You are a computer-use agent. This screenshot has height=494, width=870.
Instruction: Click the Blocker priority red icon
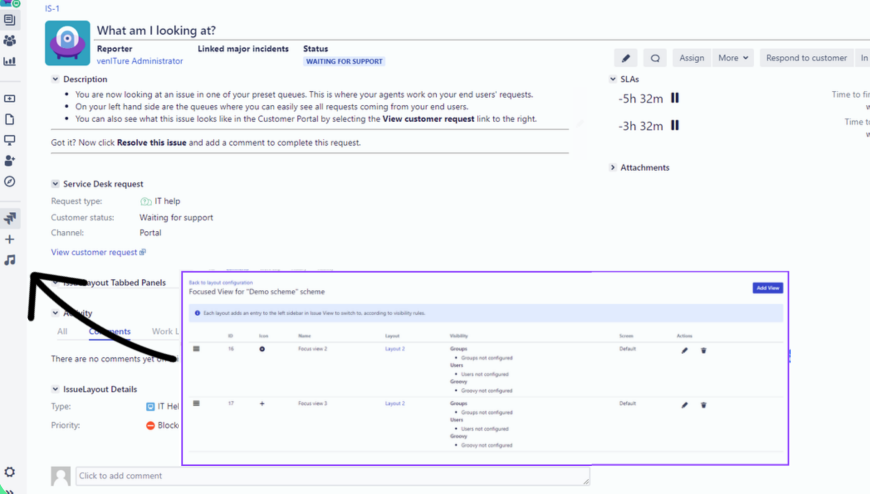[x=150, y=425]
